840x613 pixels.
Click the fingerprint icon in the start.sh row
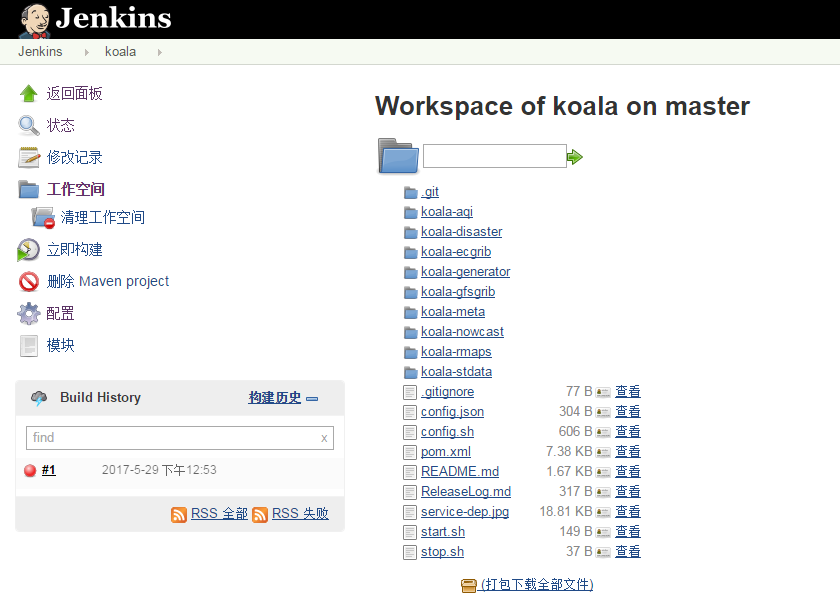(x=603, y=533)
